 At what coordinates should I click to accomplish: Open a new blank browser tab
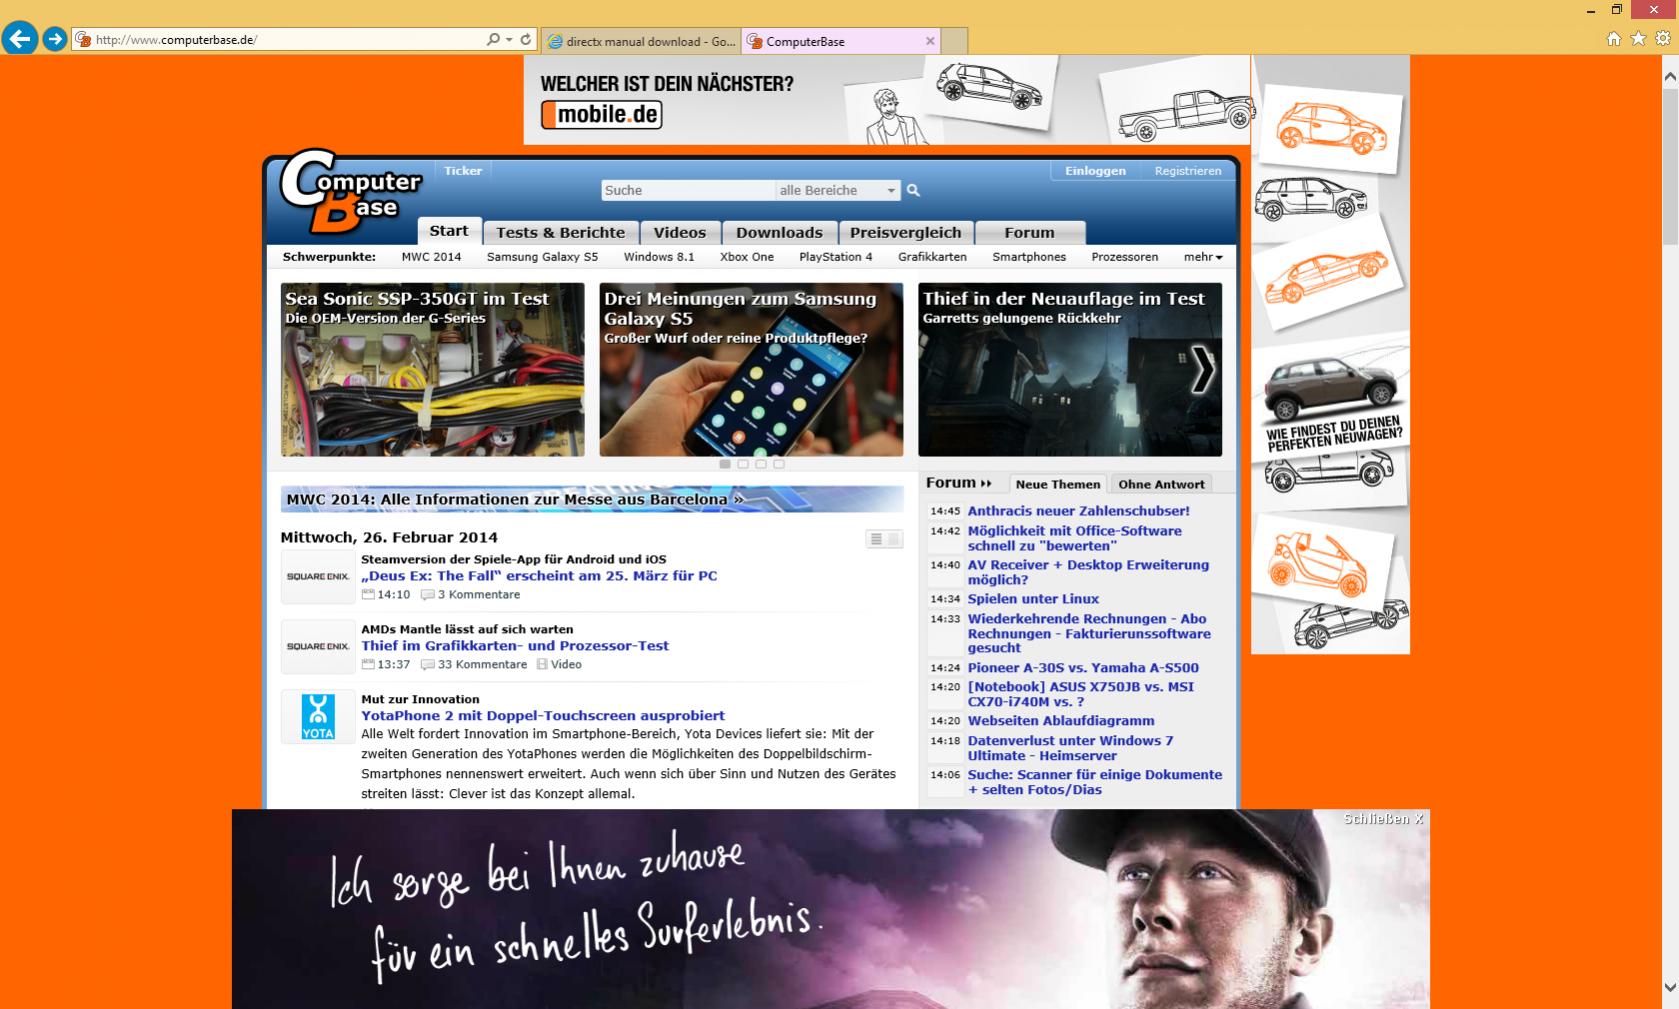955,41
